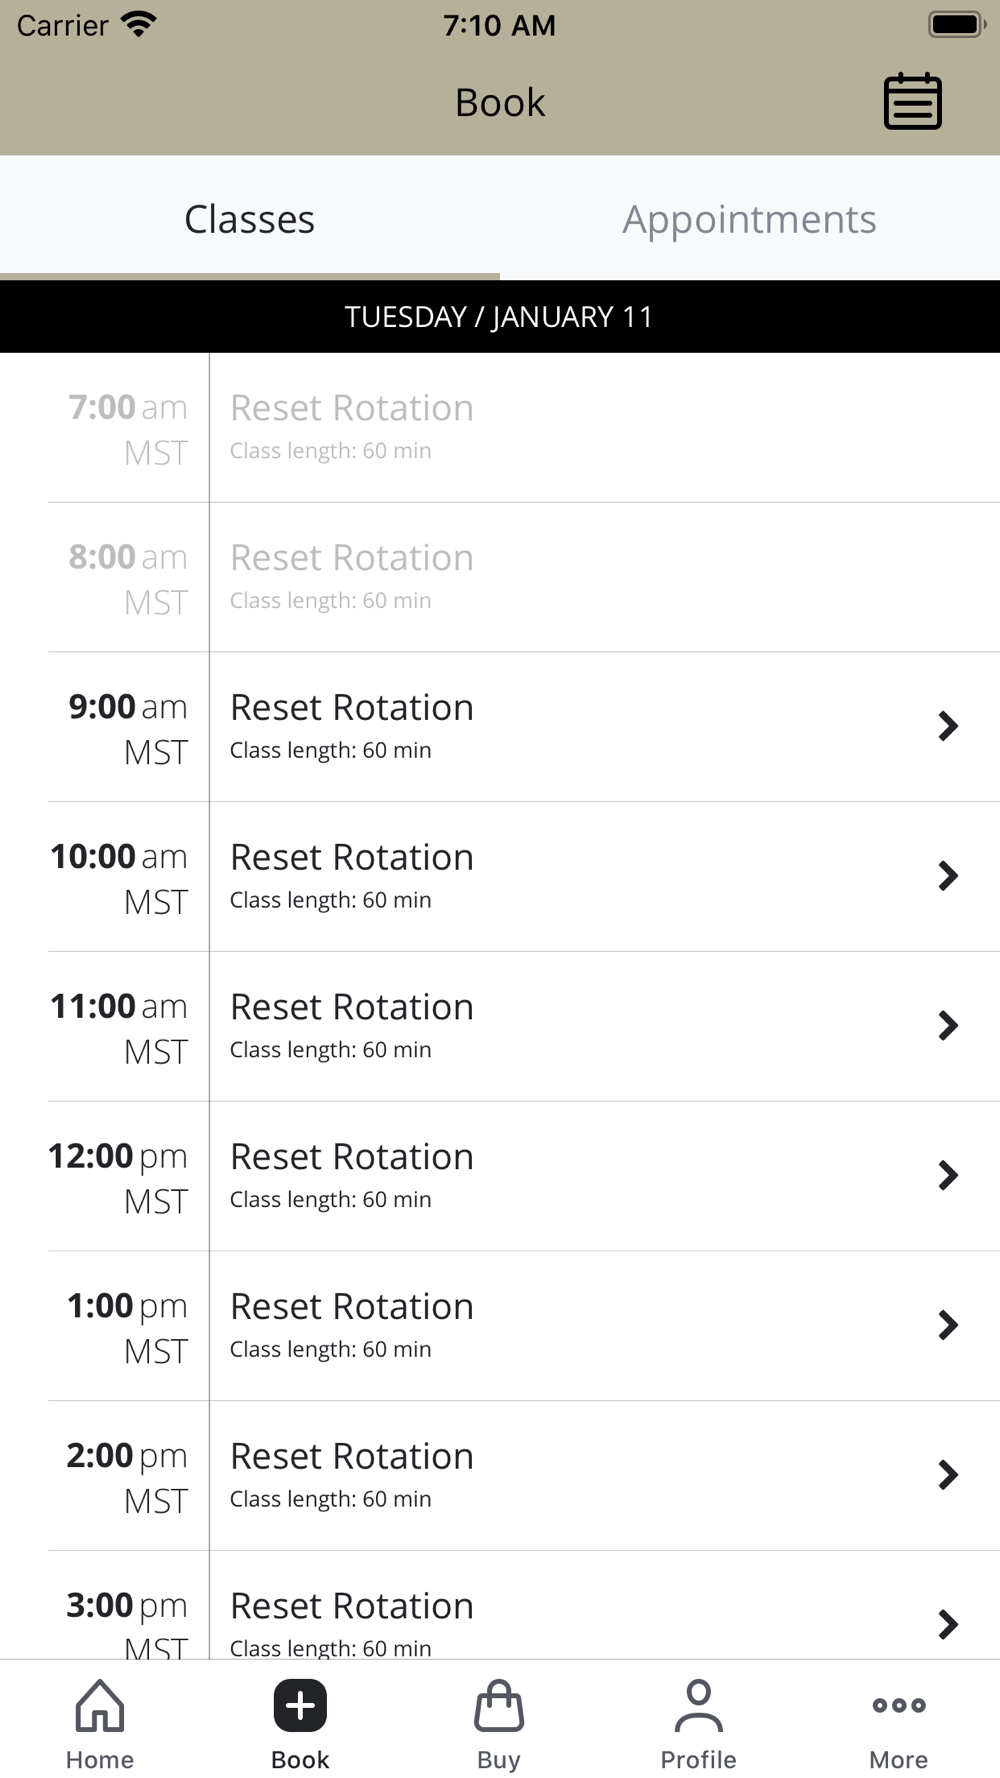Tap the More three-dots icon
The height and width of the screenshot is (1778, 1000).
coord(898,1706)
